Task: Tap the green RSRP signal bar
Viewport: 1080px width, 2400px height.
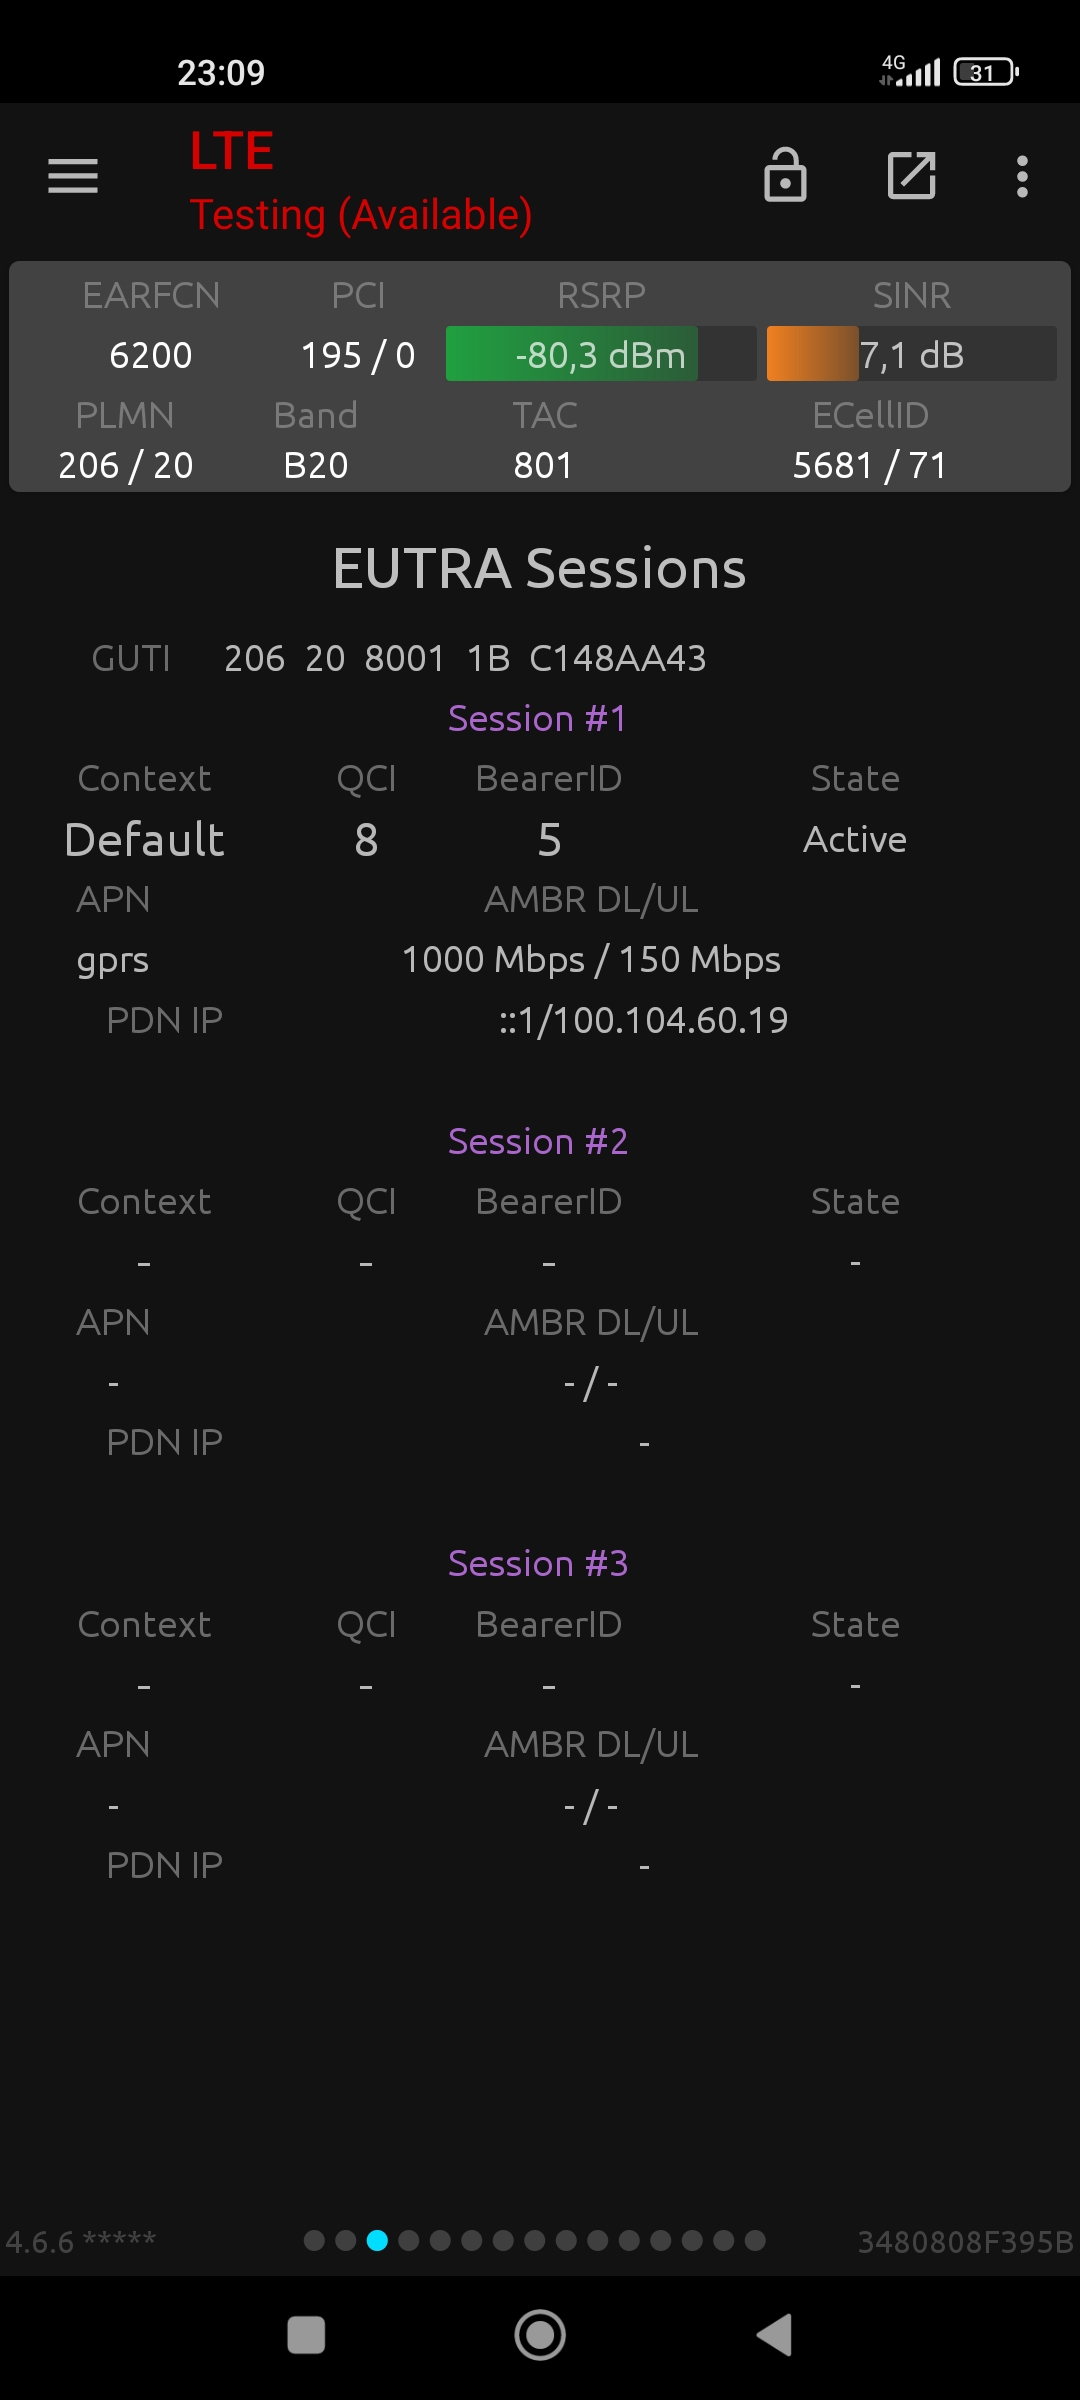Action: [572, 354]
